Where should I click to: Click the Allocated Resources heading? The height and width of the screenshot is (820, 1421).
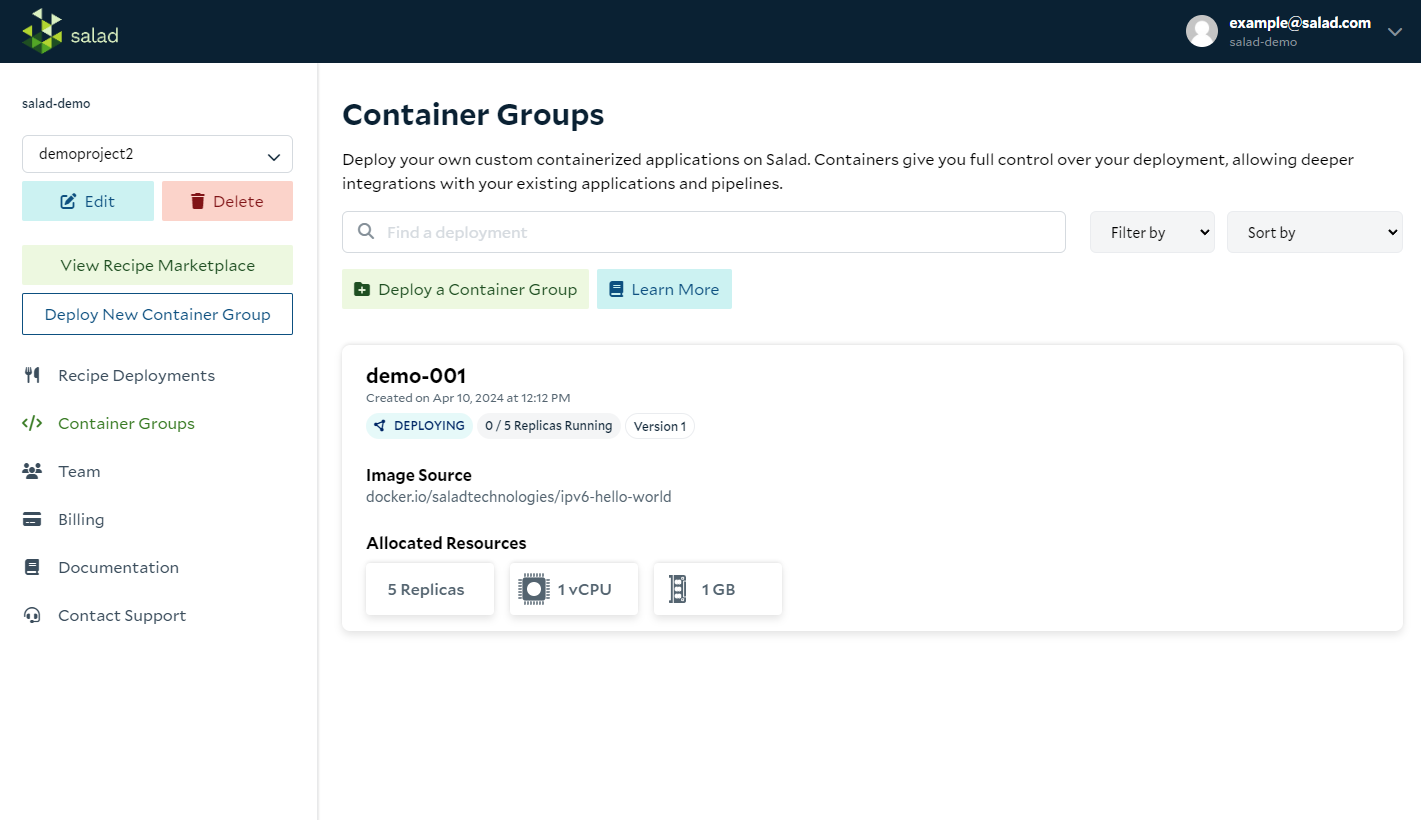click(446, 543)
